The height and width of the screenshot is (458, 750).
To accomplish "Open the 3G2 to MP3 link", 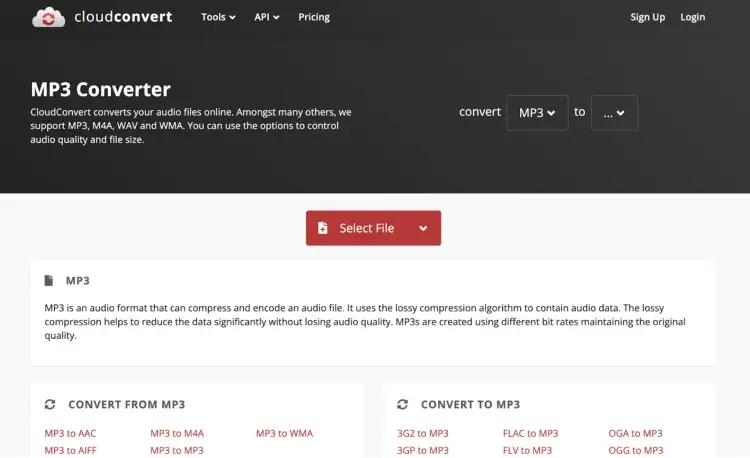I will point(423,433).
